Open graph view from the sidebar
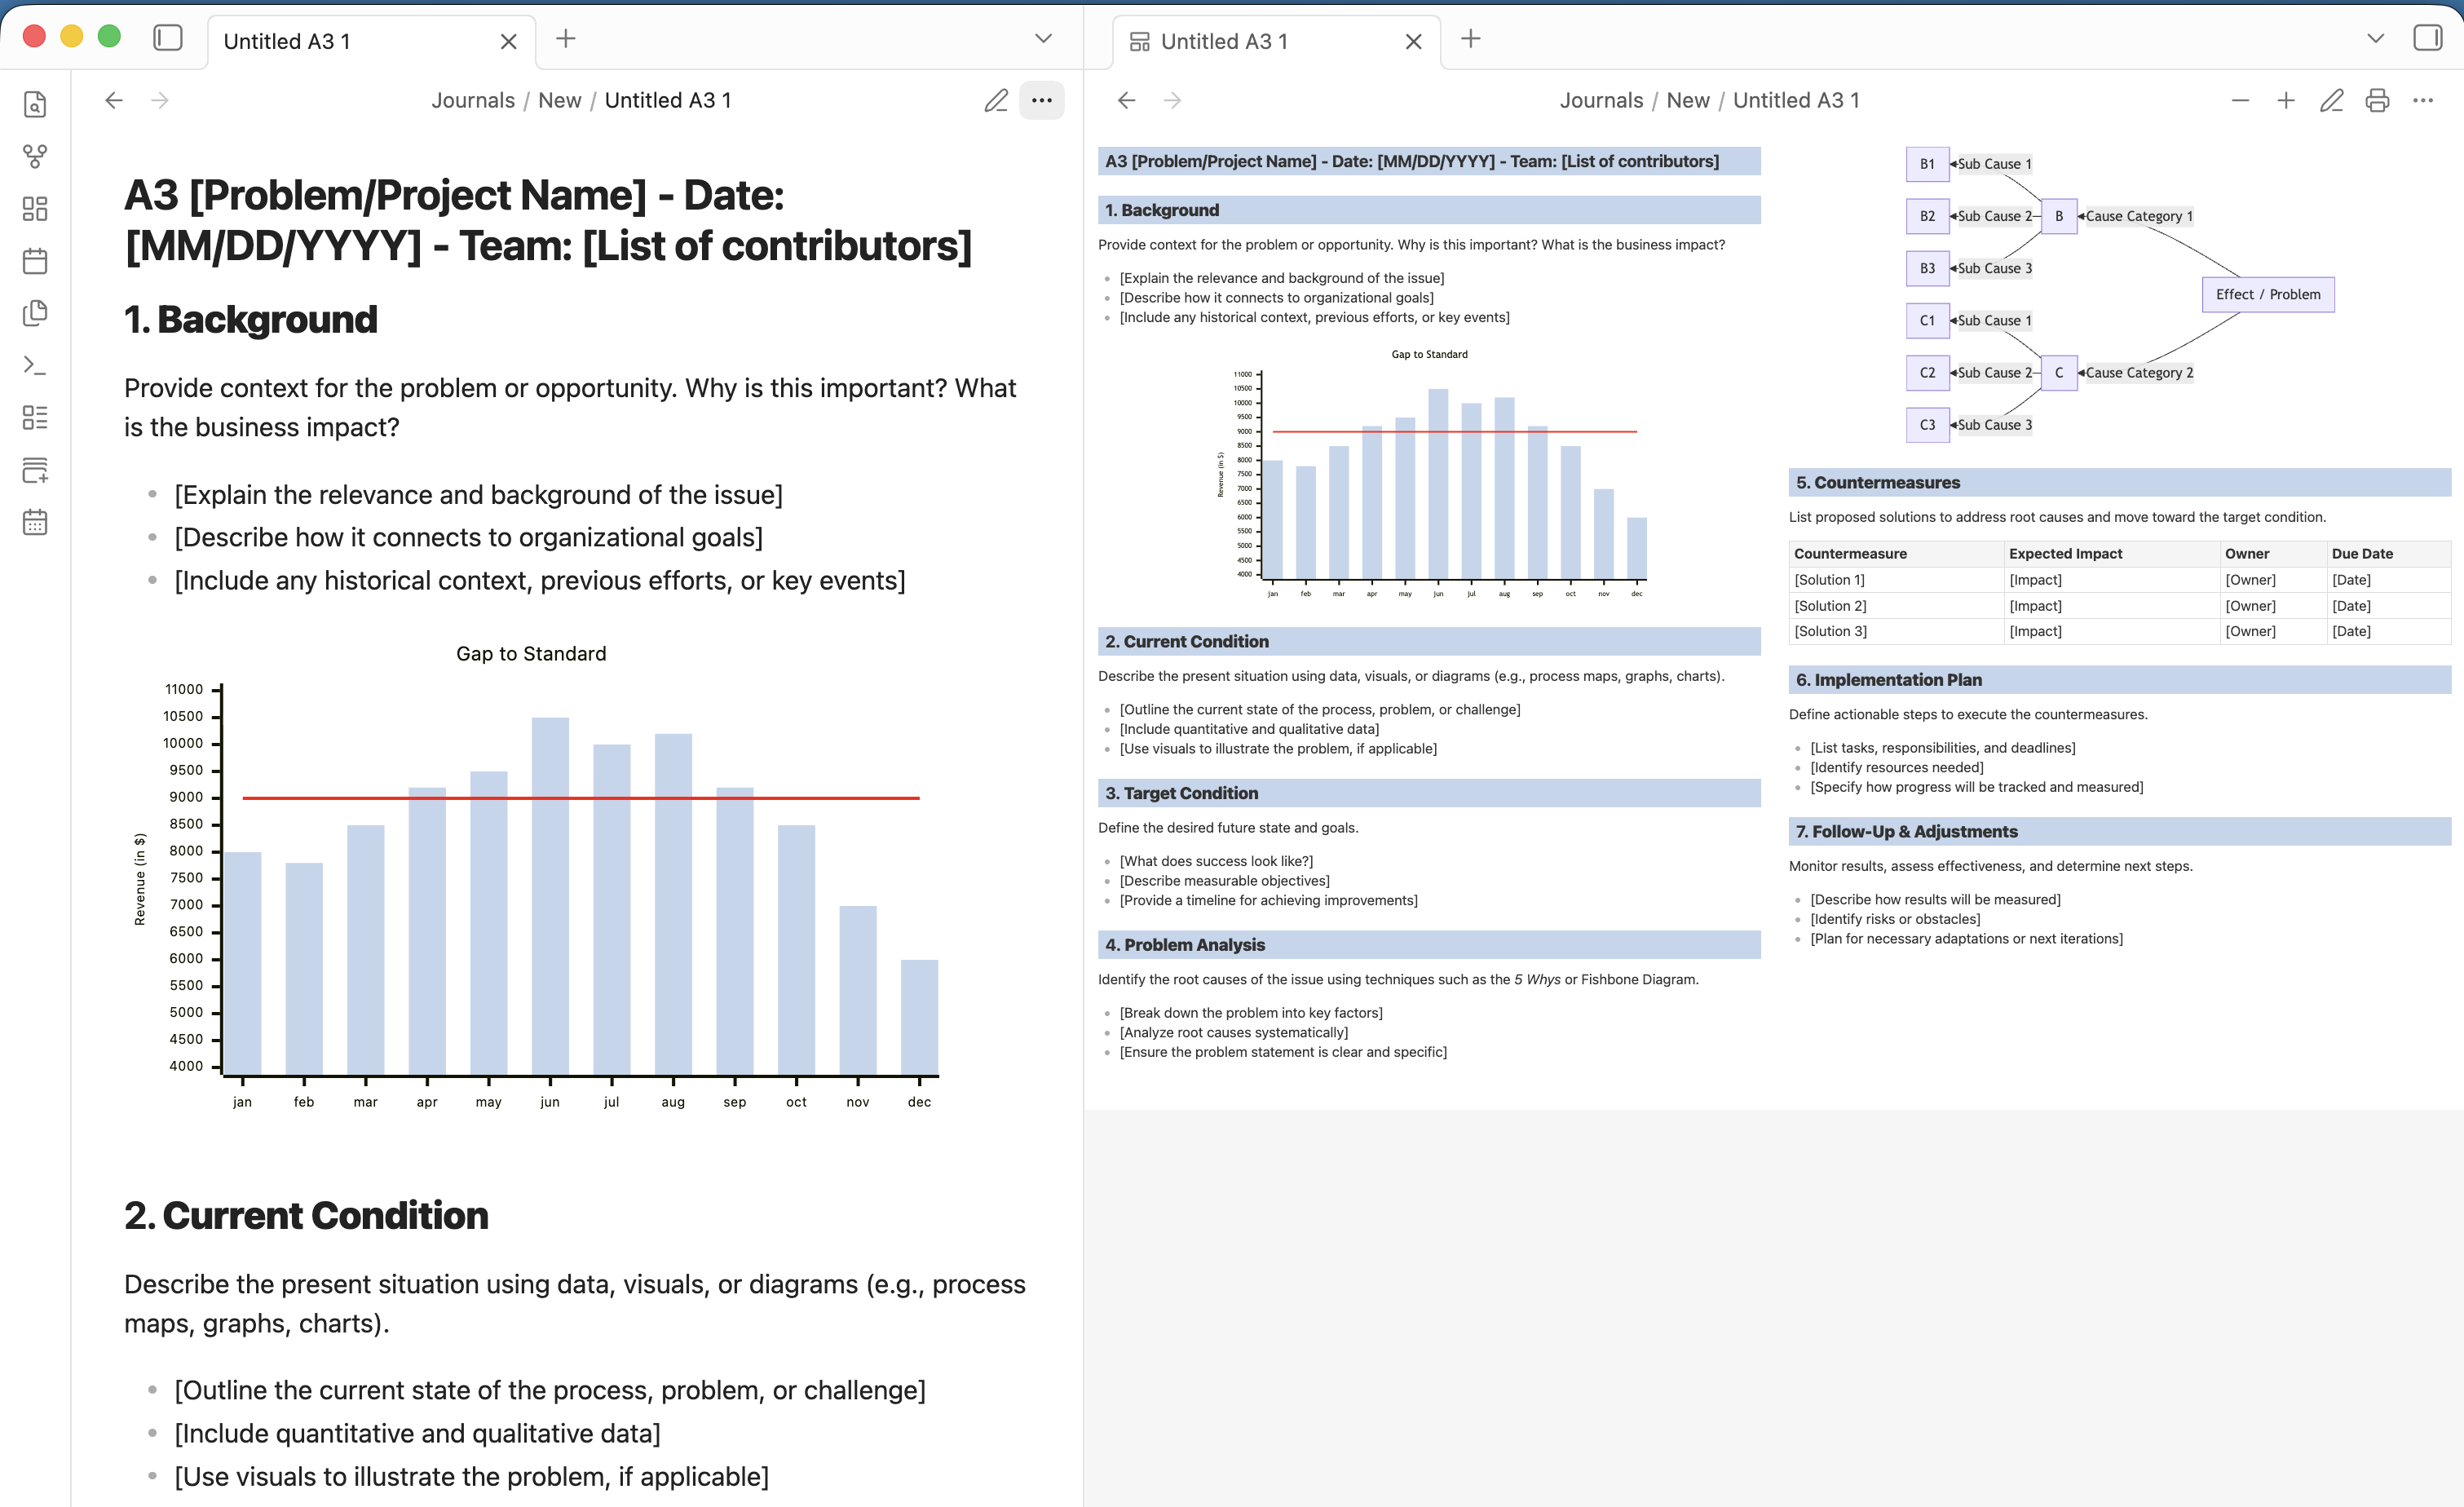Viewport: 2464px width, 1507px height. click(x=35, y=156)
